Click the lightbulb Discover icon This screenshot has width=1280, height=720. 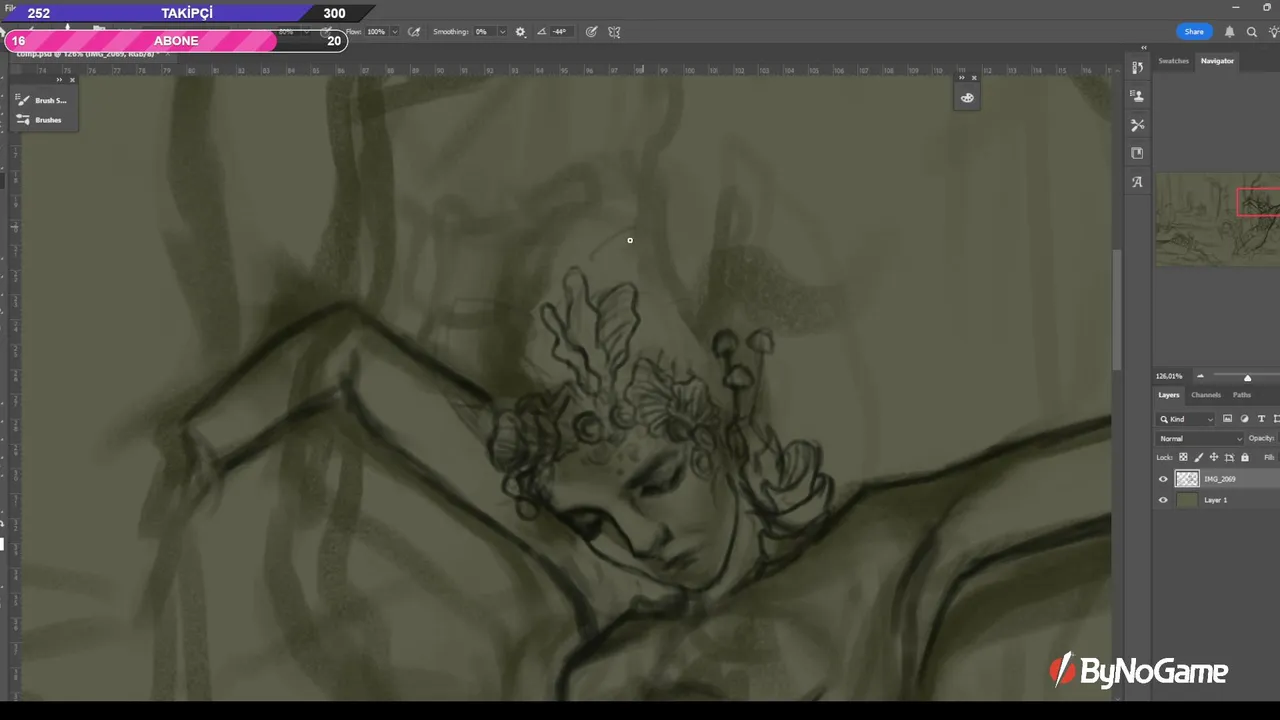click(1274, 32)
